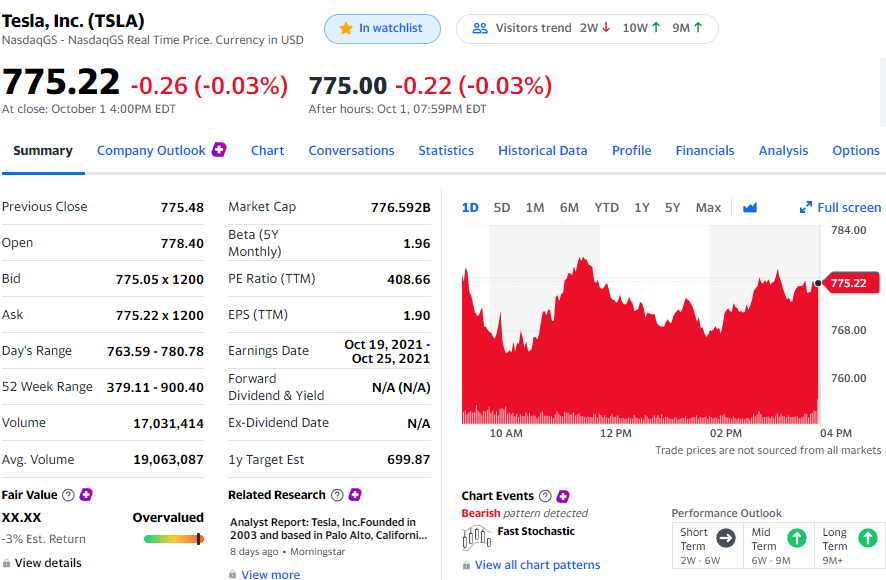886x580 pixels.
Task: Click the Day's Range value 763.59 - 780.78
Action: [155, 352]
